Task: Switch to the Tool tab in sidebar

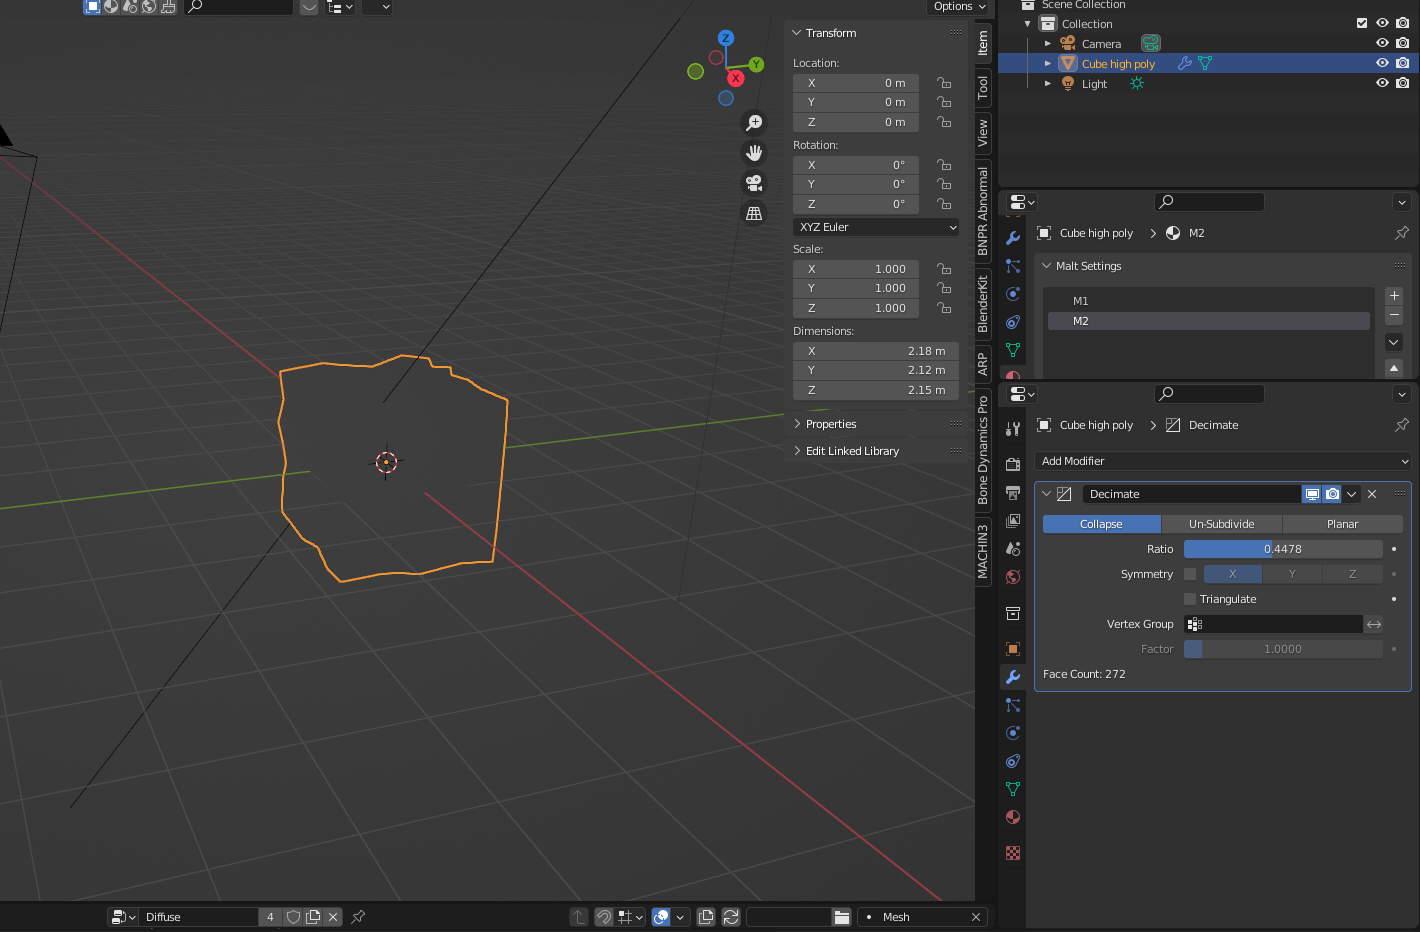Action: pos(983,87)
